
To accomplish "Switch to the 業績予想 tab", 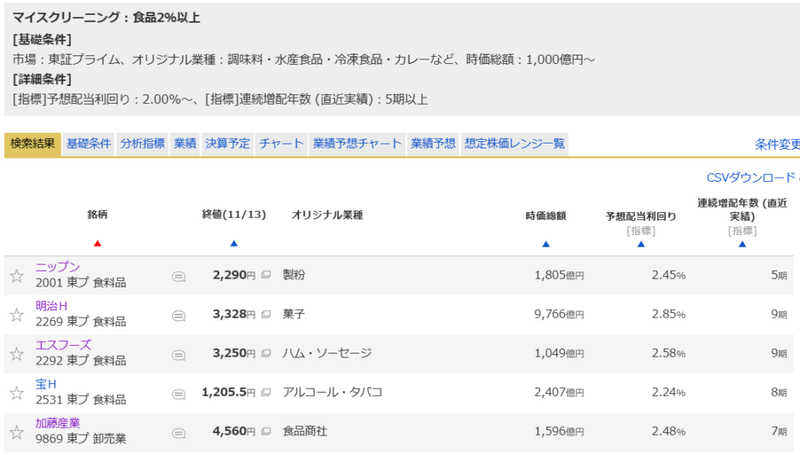I will click(433, 144).
